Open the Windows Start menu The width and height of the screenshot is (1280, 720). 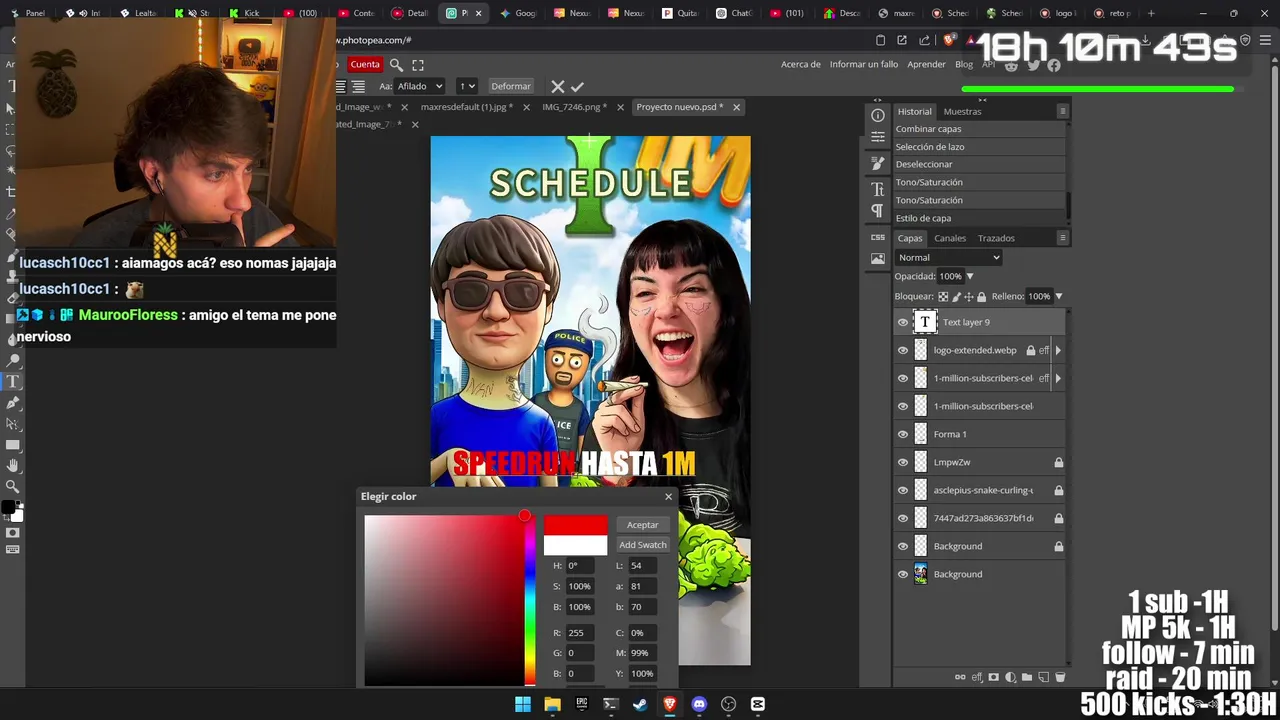click(523, 704)
